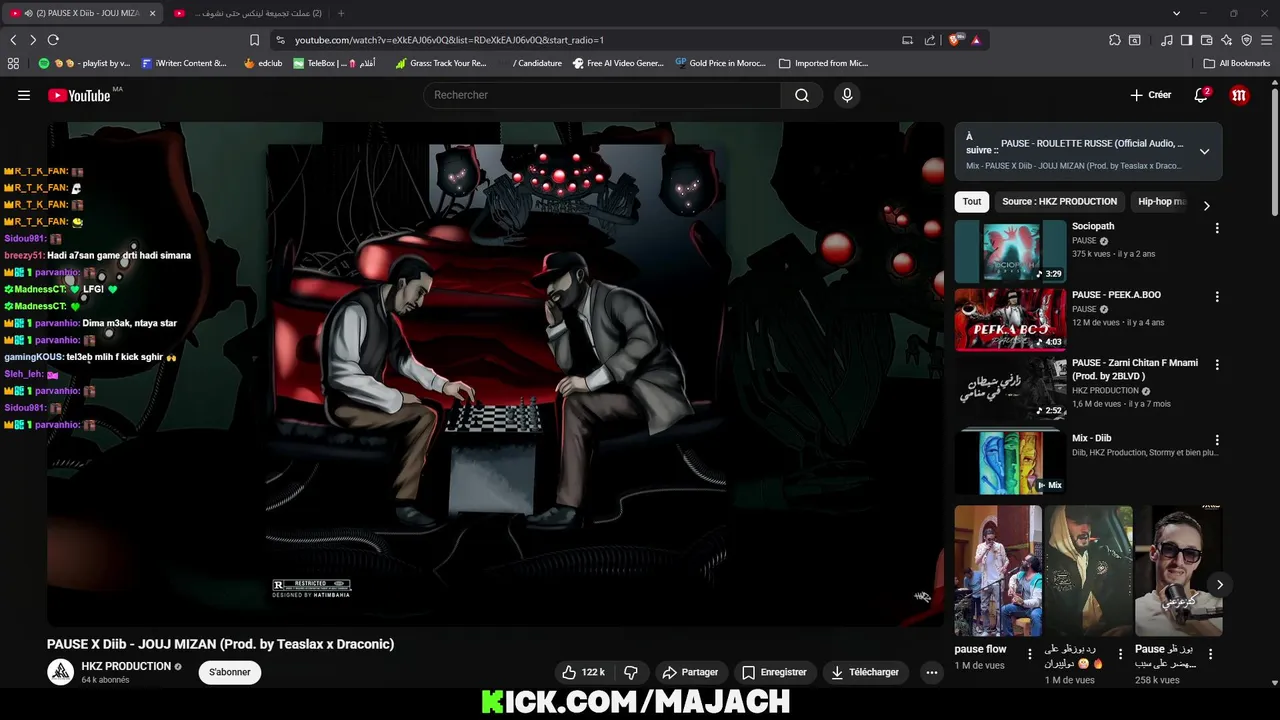Image resolution: width=1280 pixels, height=720 pixels.
Task: Start voice search with microphone icon
Action: pos(847,95)
